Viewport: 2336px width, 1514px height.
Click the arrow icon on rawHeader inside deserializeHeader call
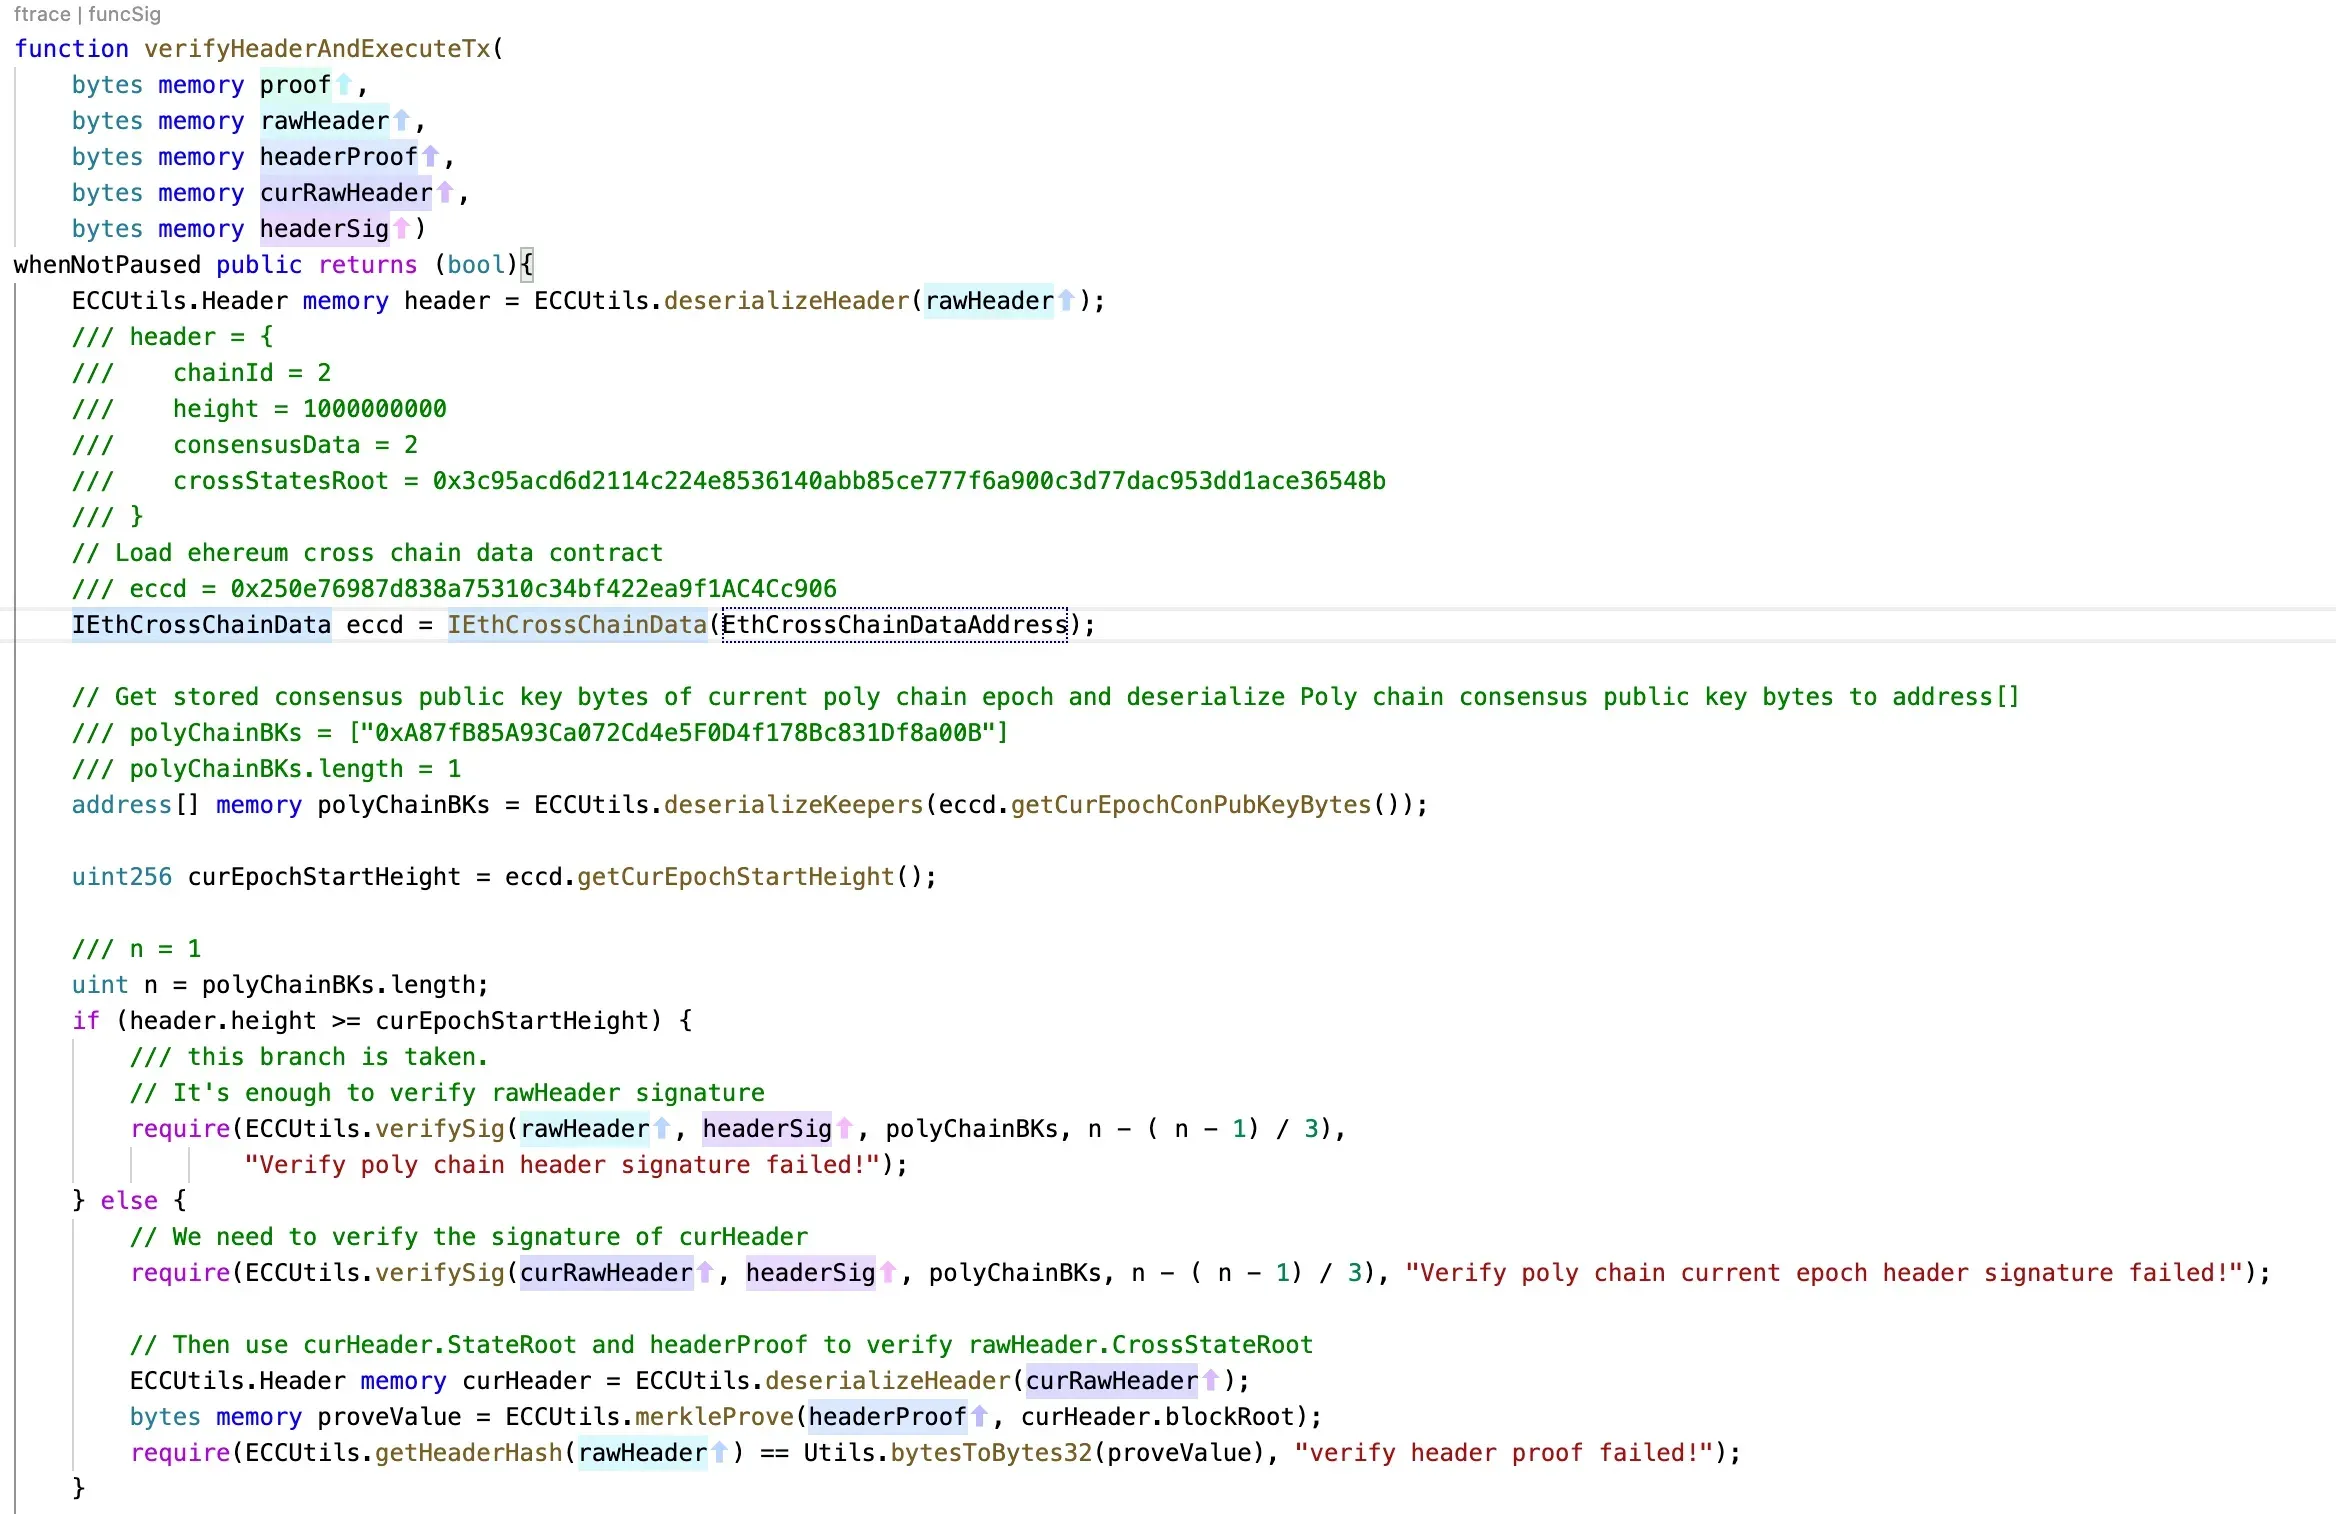1067,301
